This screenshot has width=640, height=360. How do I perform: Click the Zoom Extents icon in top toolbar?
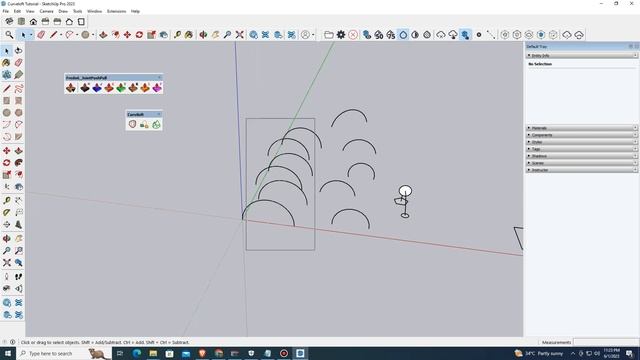(x=240, y=35)
